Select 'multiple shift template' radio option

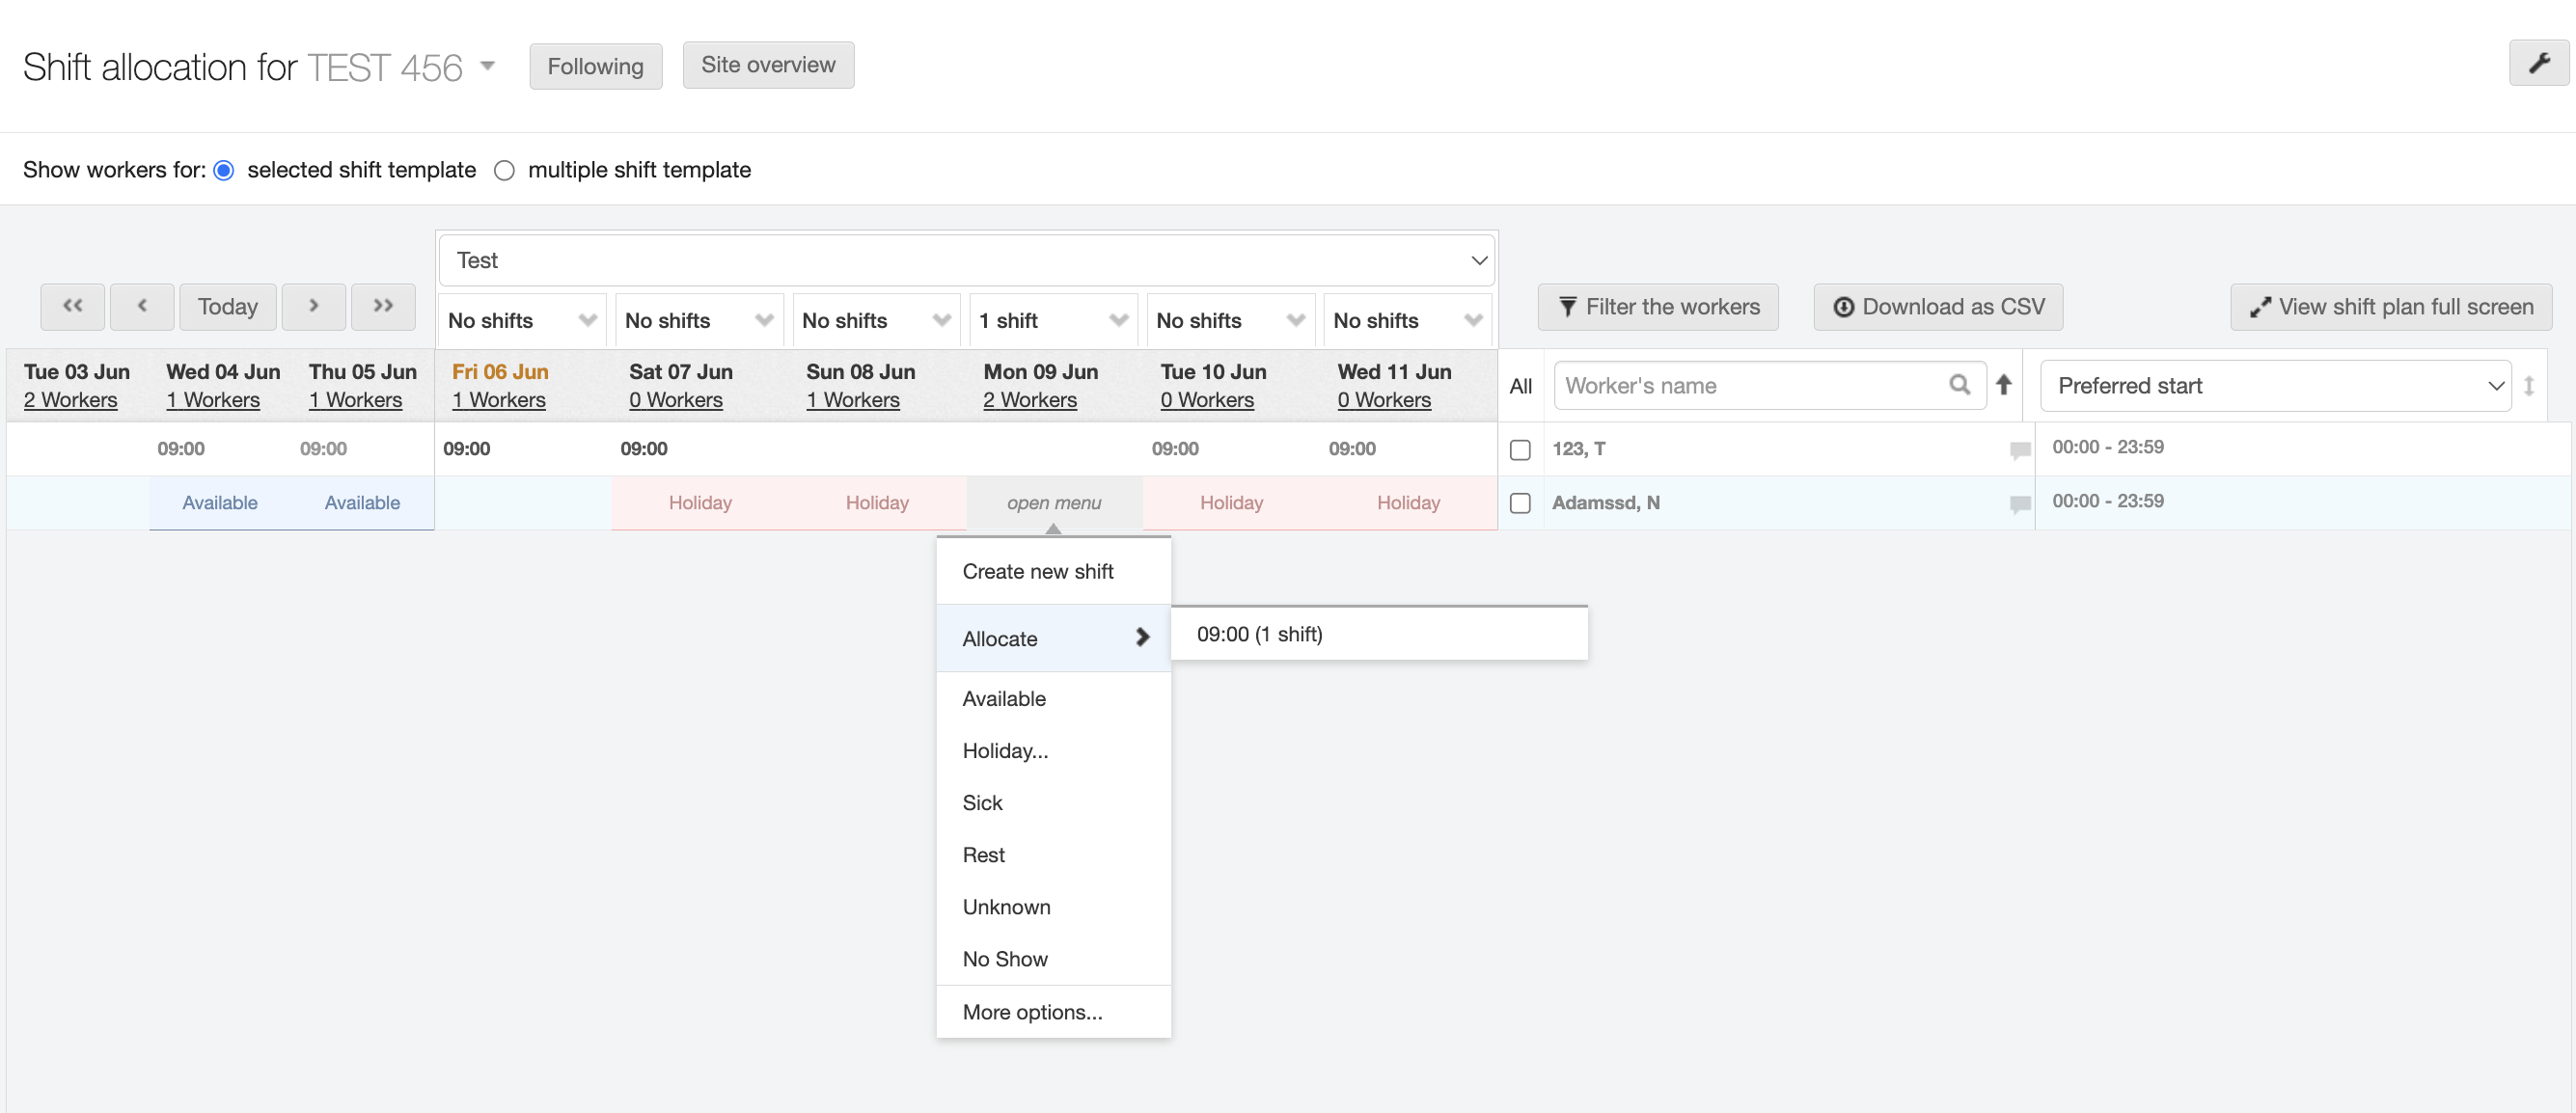pos(505,171)
